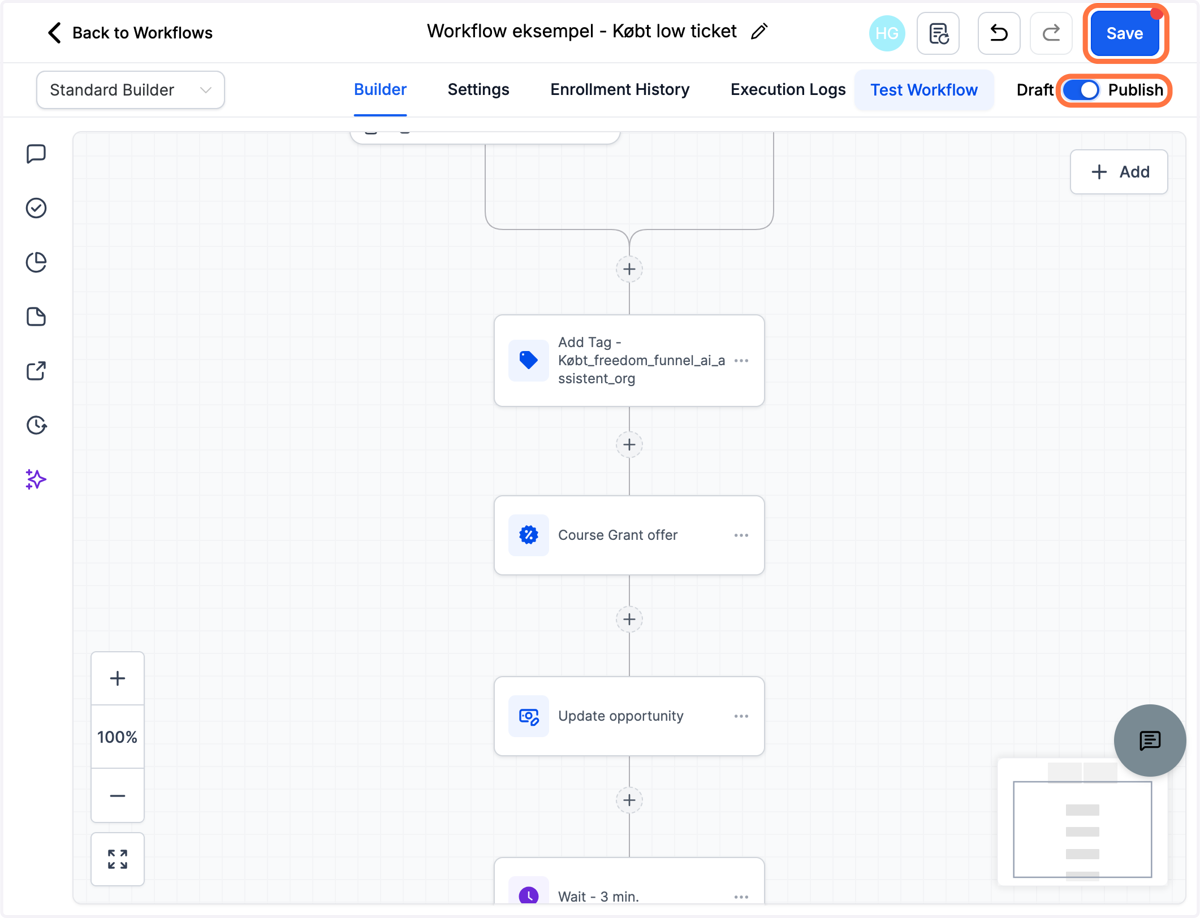Click the 100% zoom level indicator

pyautogui.click(x=117, y=737)
